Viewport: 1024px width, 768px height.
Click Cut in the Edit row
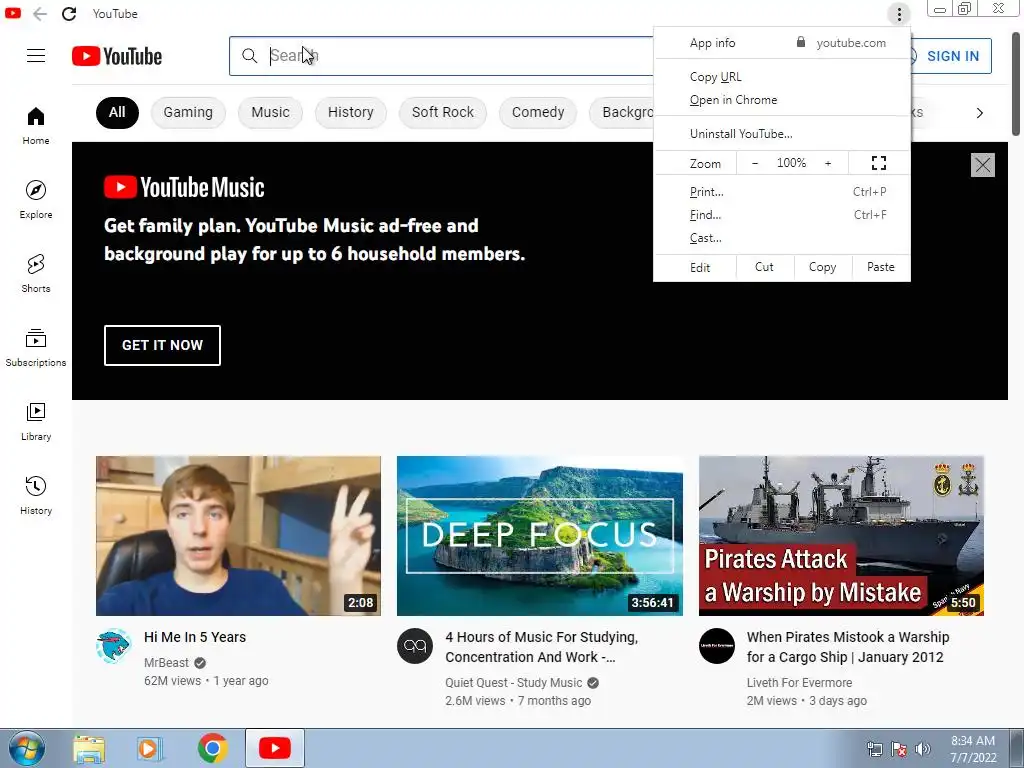click(765, 267)
